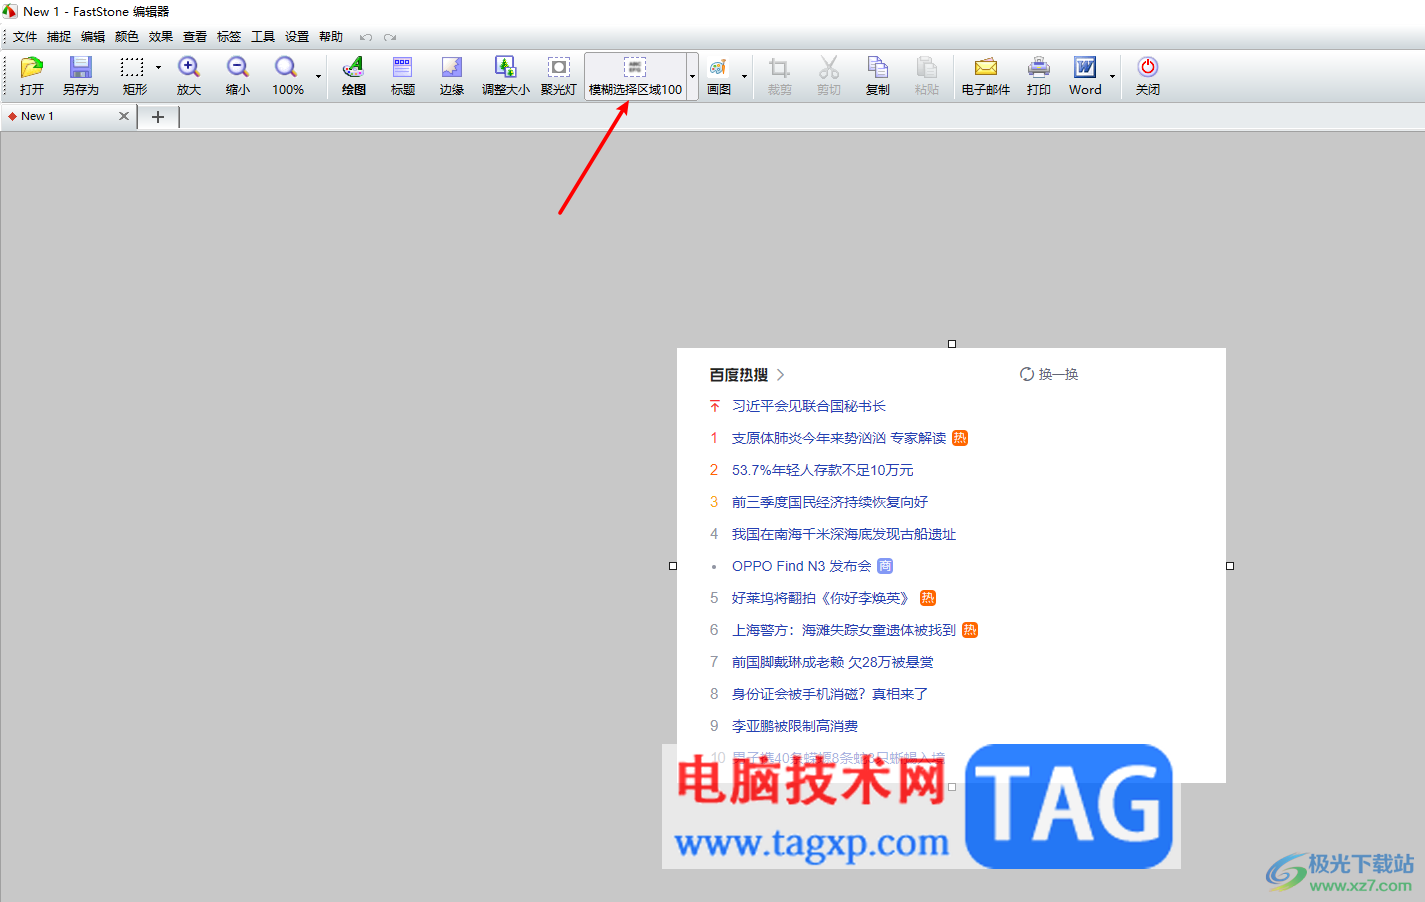Click the 好莱坞将翻拍《你好李焕英》 line
Screen dimensions: 1425x902
[x=823, y=598]
